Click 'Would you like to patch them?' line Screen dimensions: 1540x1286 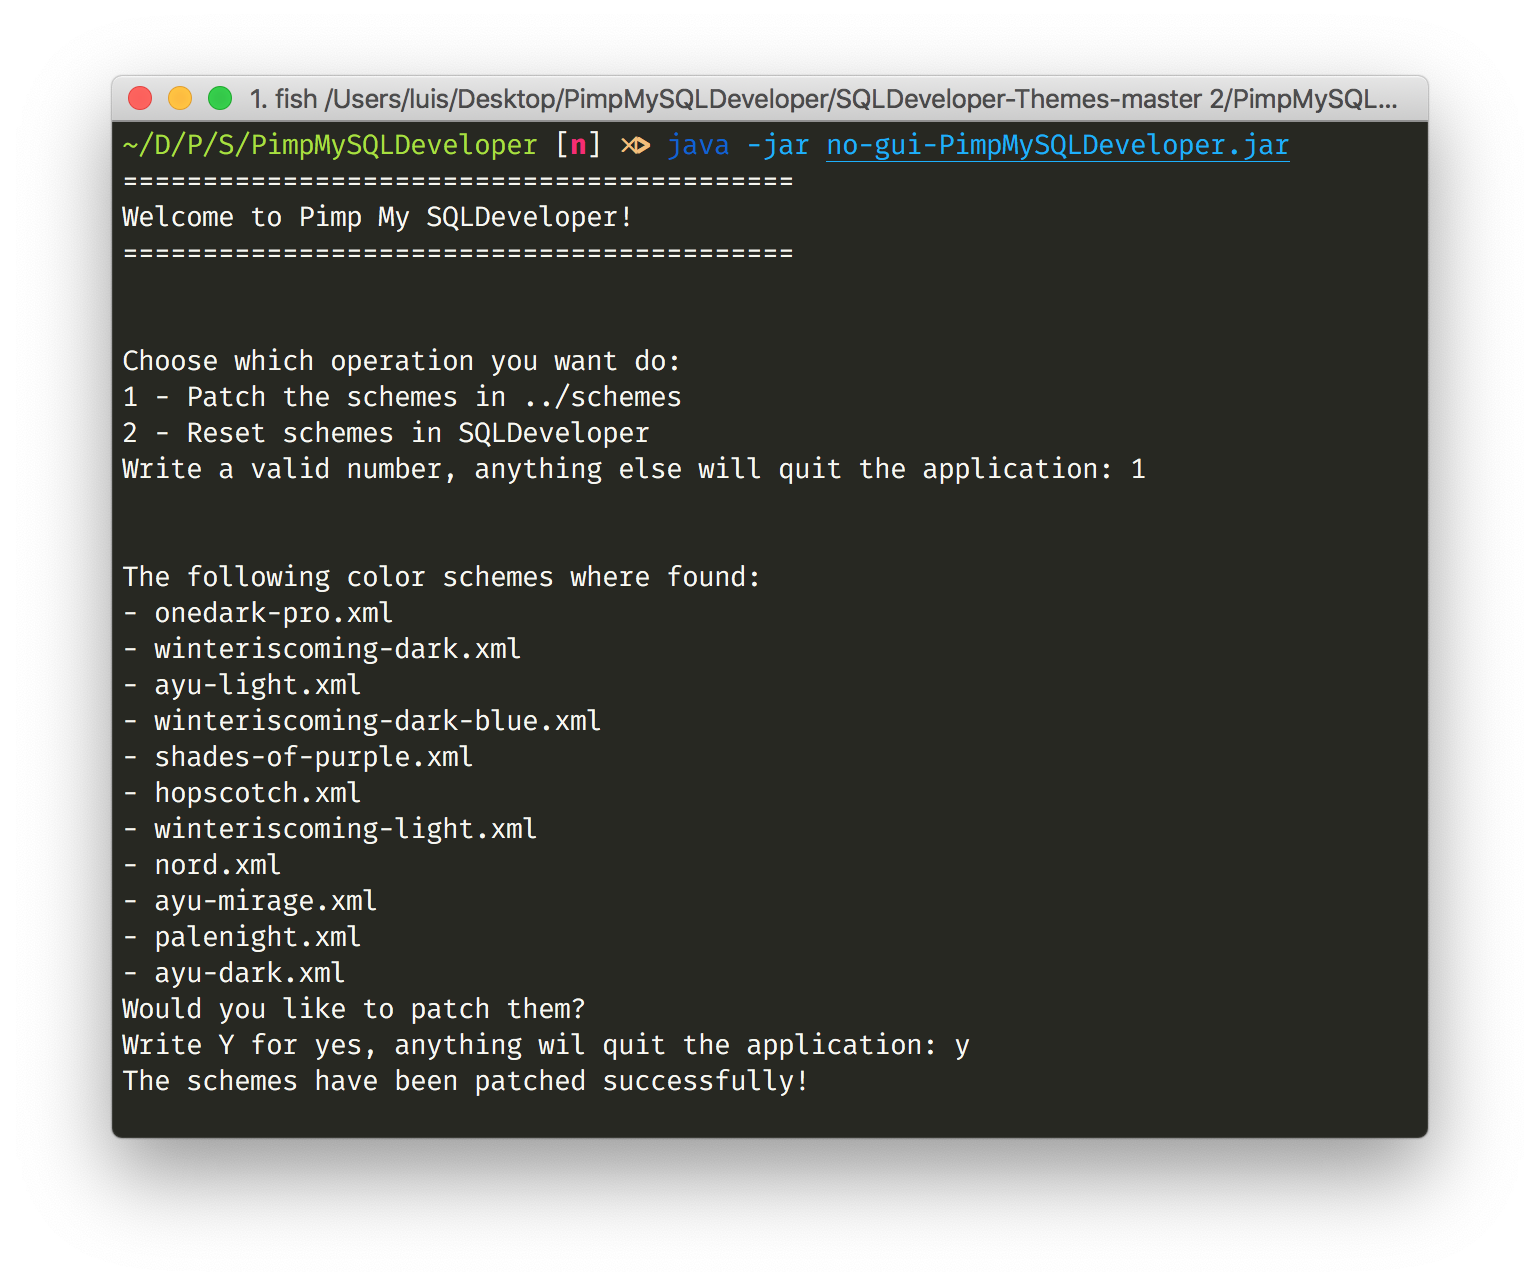click(354, 1009)
